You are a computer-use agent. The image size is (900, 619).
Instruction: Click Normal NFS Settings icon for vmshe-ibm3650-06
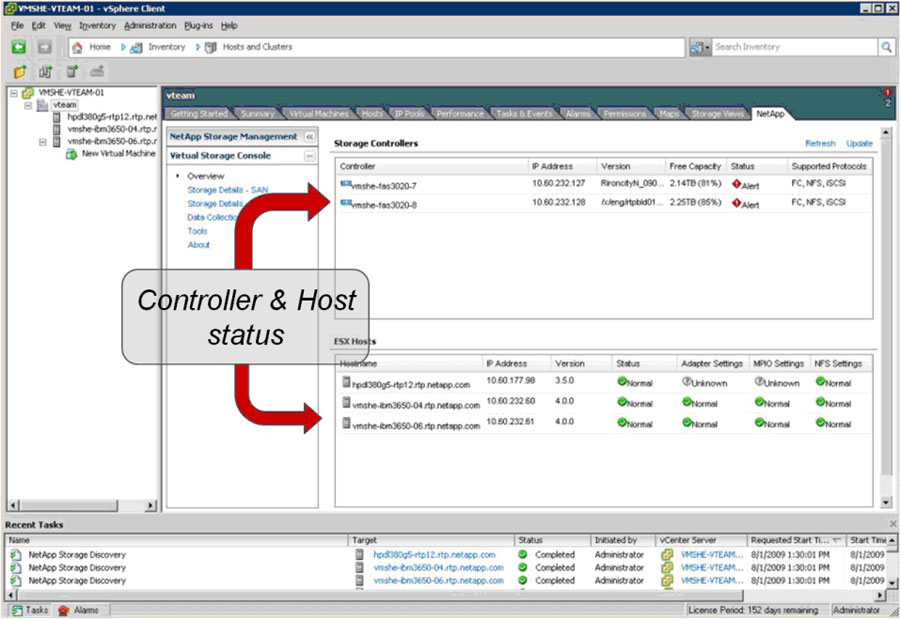coord(820,423)
